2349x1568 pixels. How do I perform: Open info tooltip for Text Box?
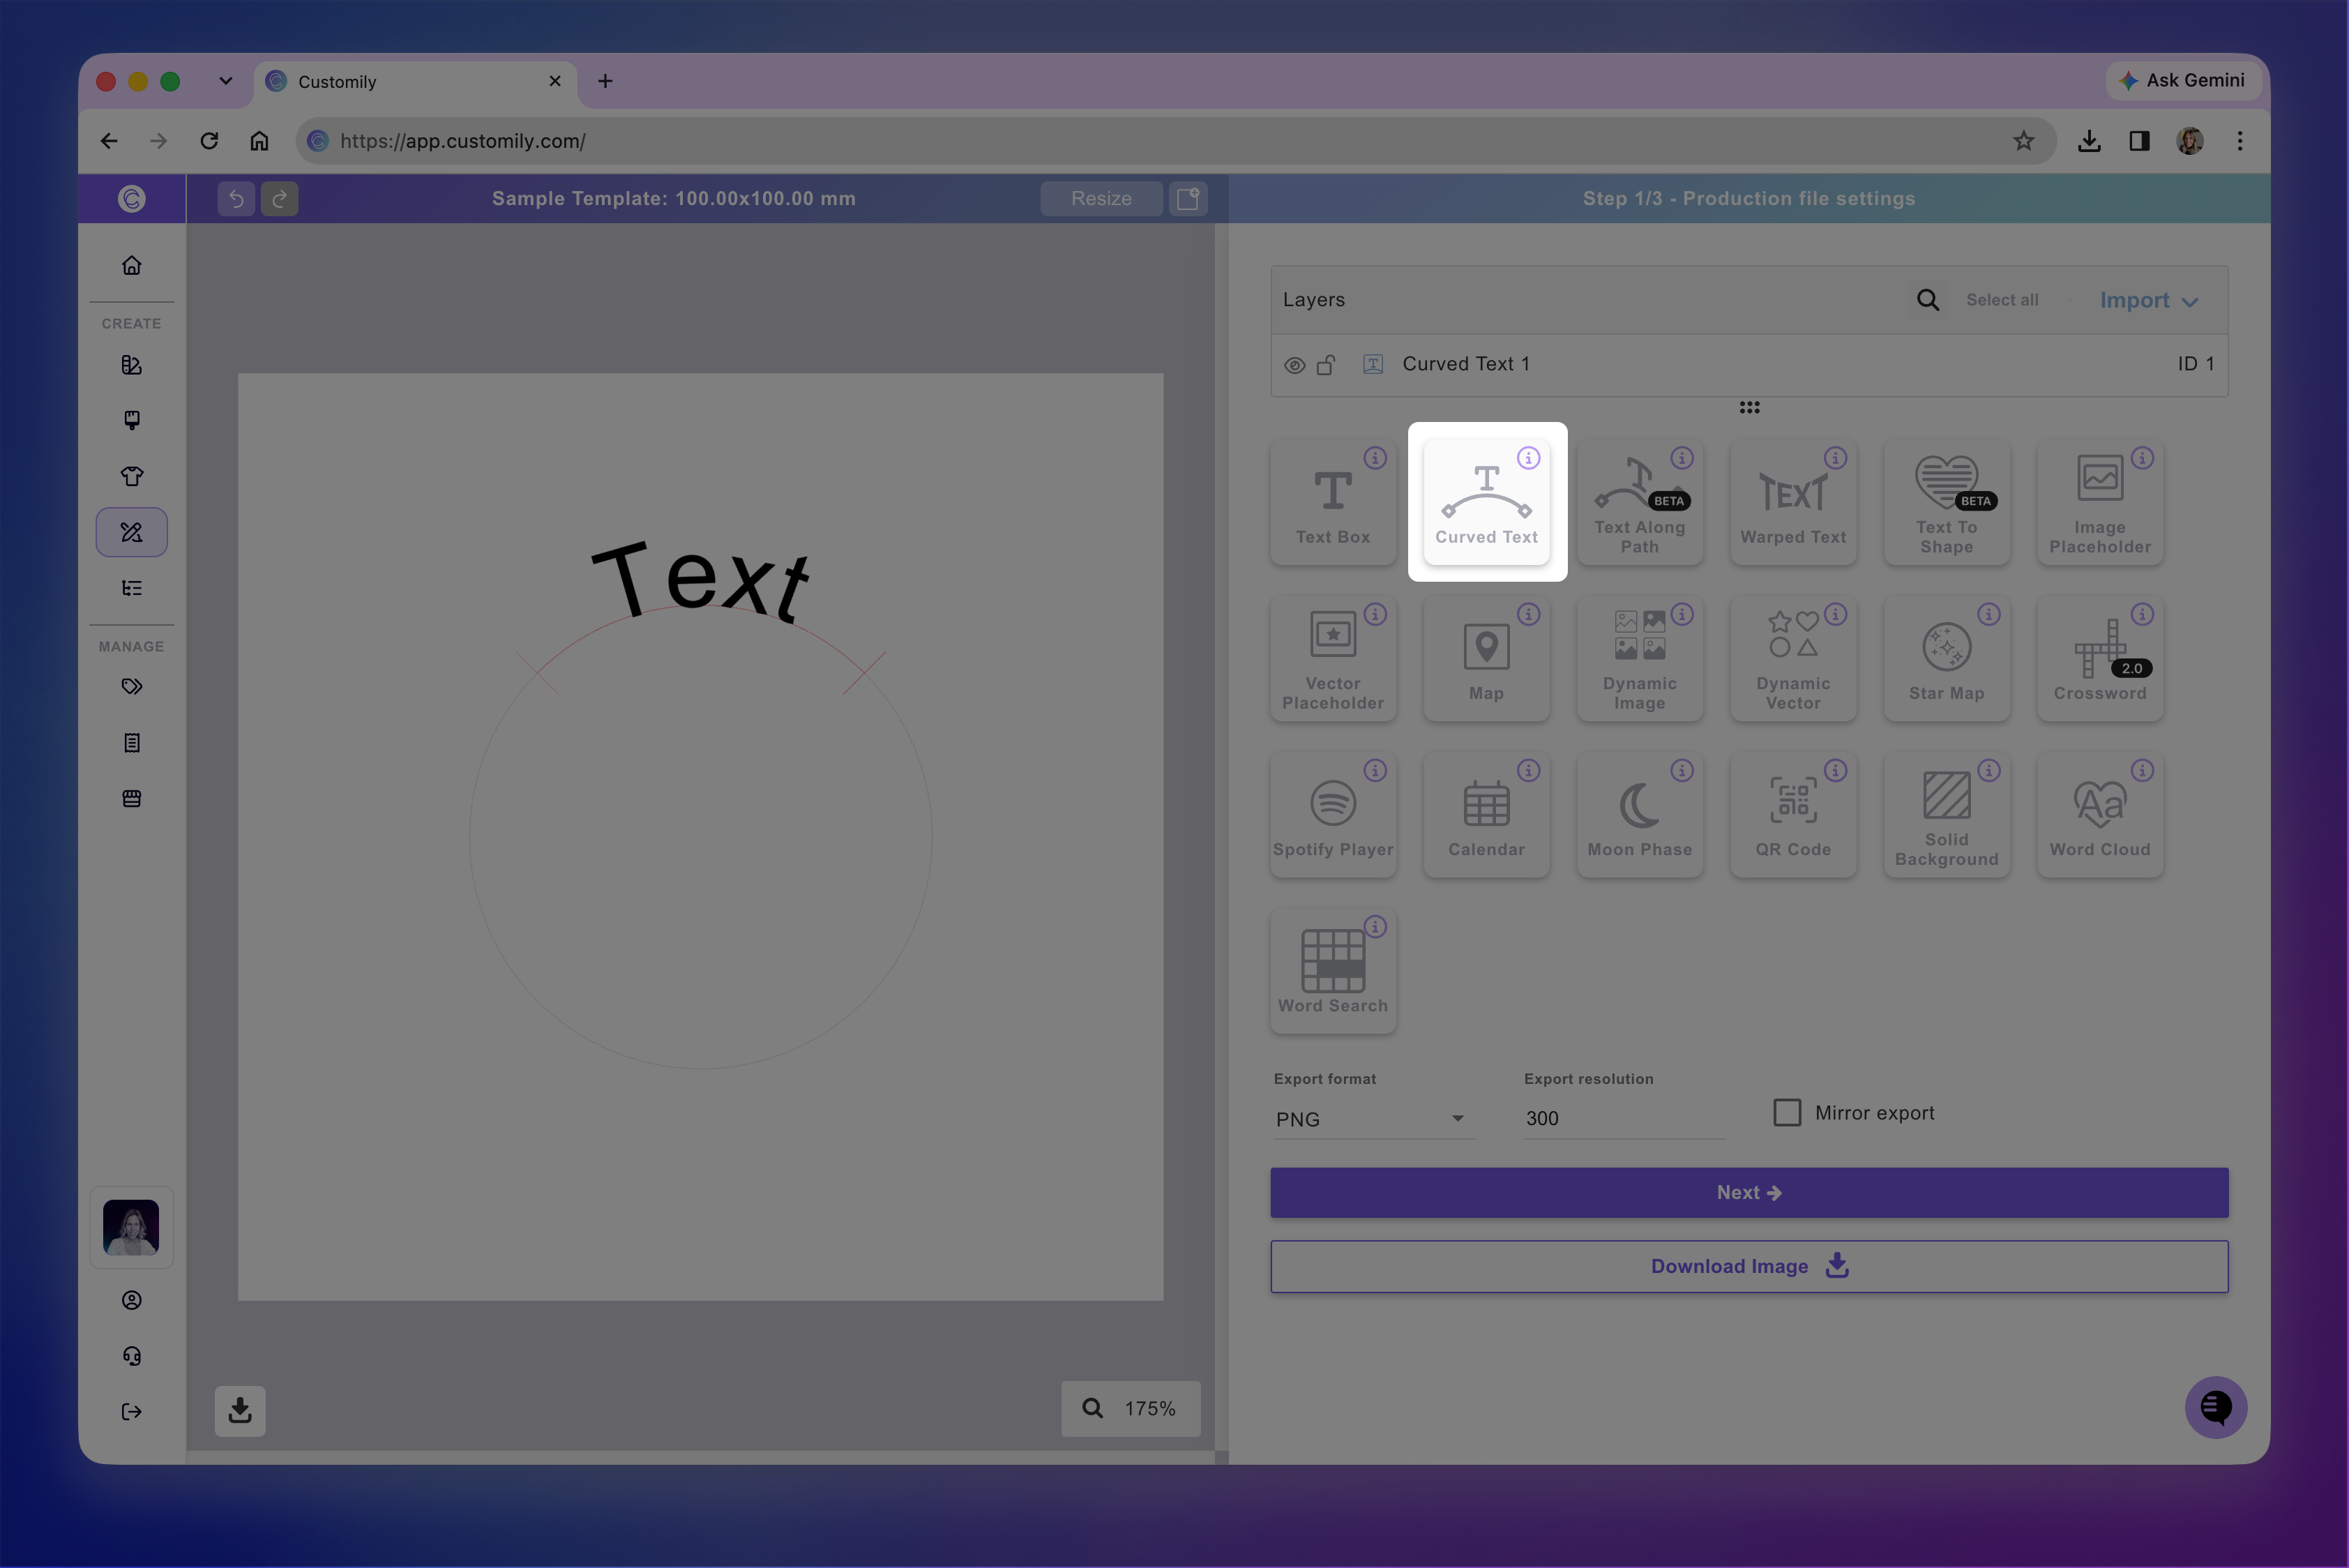pos(1375,458)
